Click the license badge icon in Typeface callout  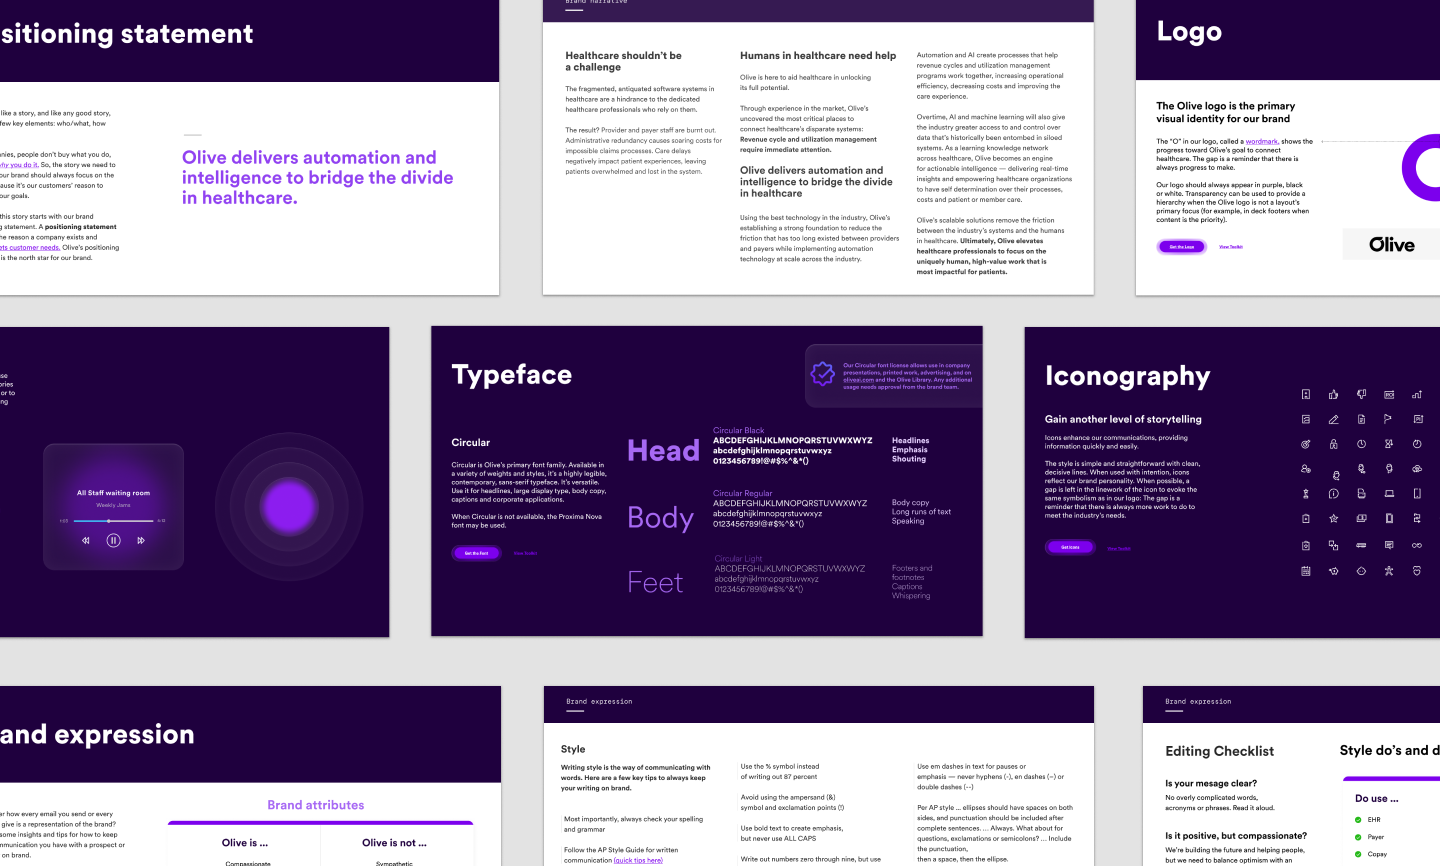822,374
